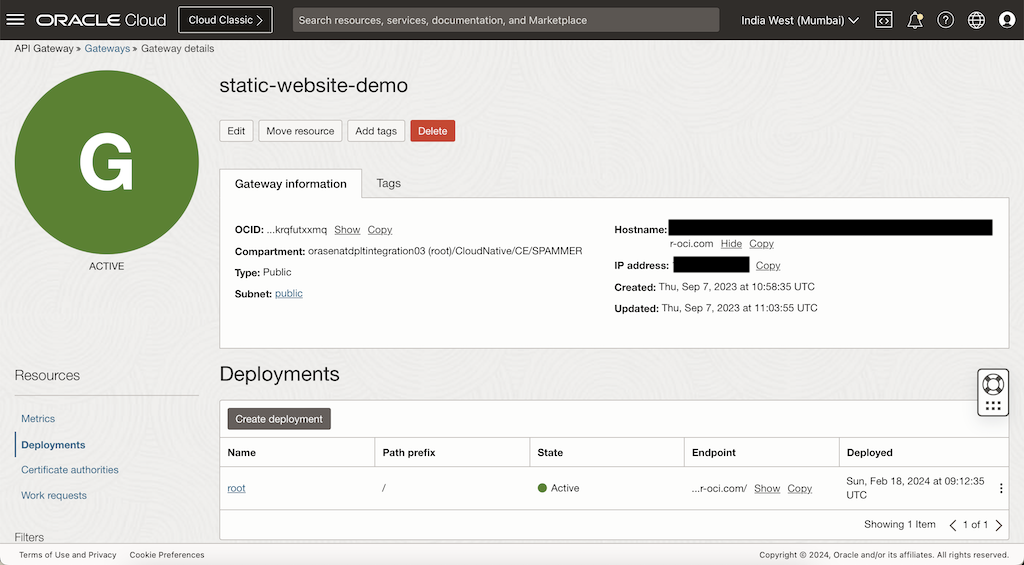
Task: Click the Cloud Classic button
Action: (x=225, y=20)
